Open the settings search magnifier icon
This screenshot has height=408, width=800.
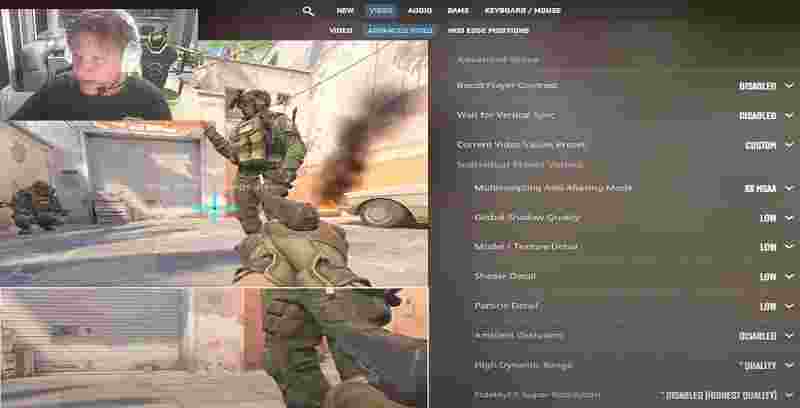point(308,11)
